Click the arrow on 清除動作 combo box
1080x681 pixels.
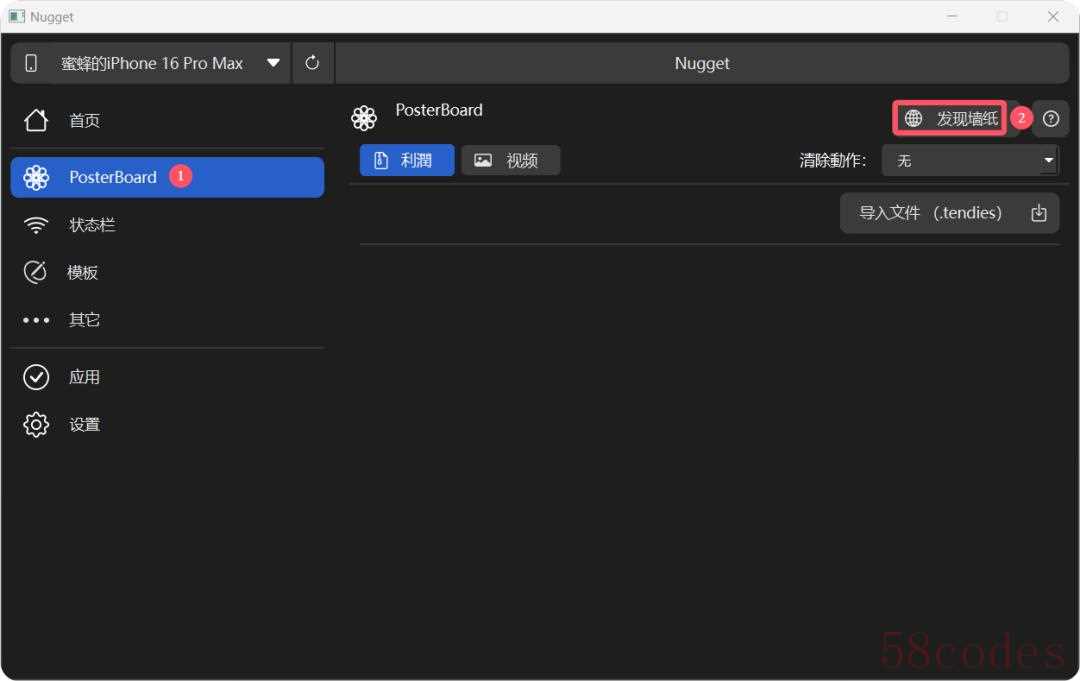[x=1048, y=160]
